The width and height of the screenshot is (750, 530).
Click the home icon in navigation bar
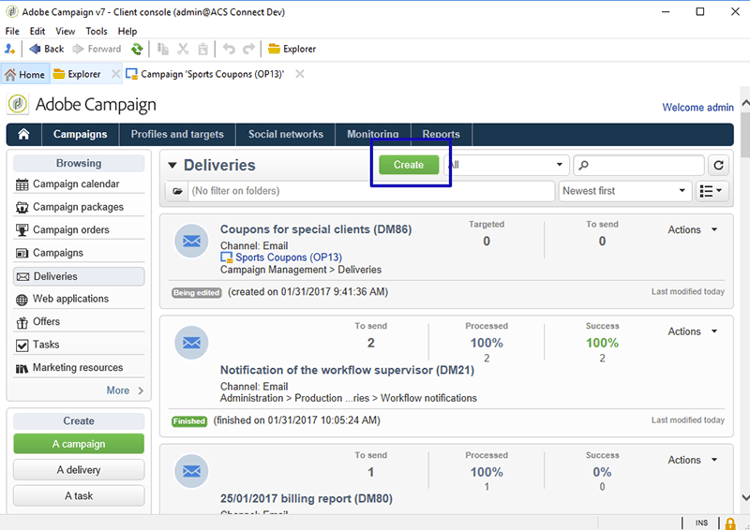23,134
